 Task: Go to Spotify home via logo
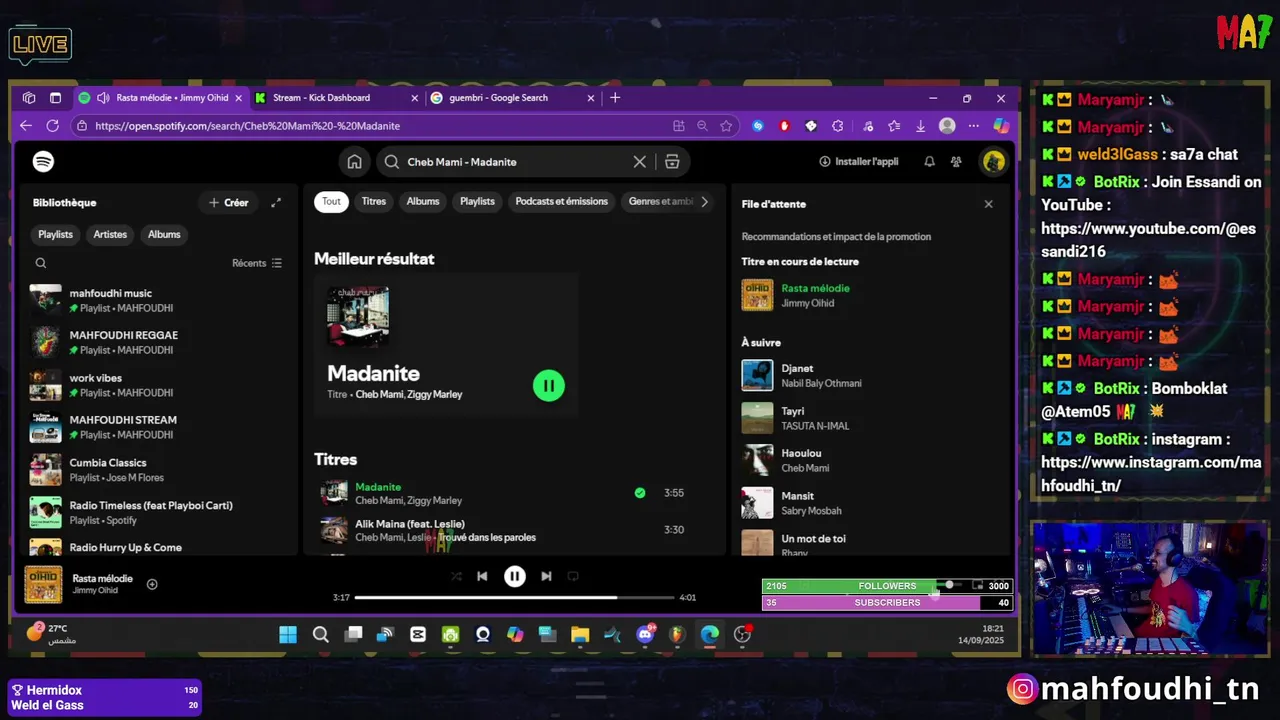43,162
